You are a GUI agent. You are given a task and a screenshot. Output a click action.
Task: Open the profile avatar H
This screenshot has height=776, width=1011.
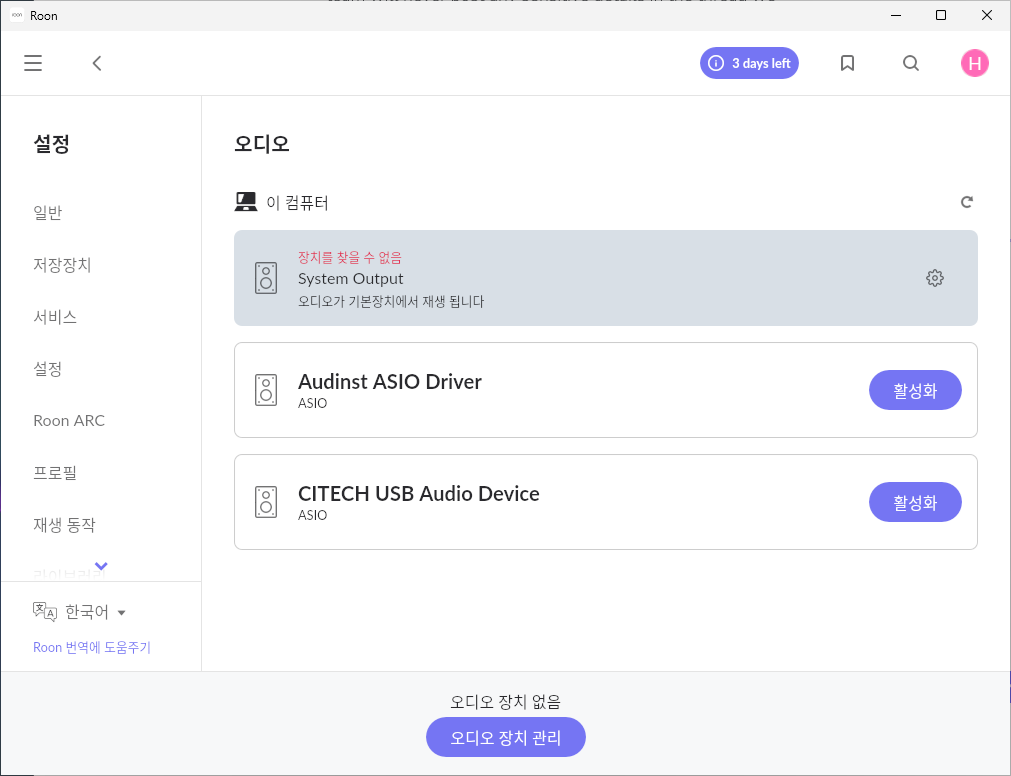point(974,64)
